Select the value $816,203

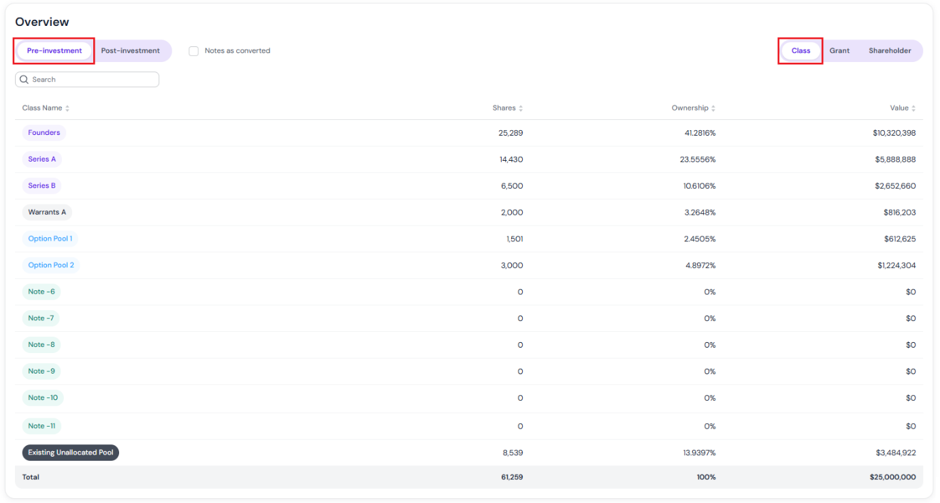(x=899, y=212)
